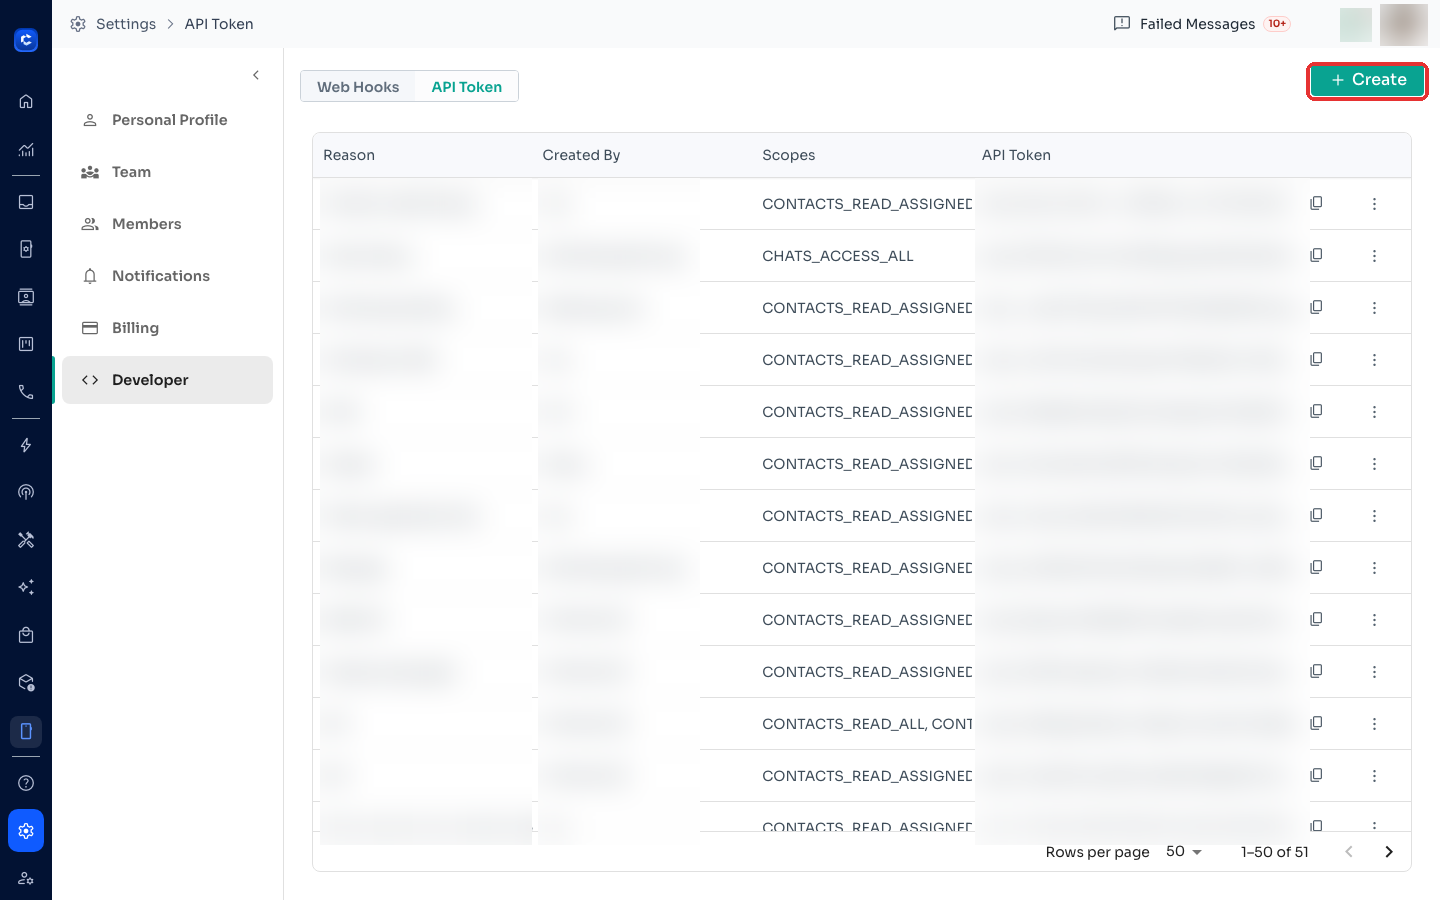Open the broadcast signal icon in sidebar
Screen dimensions: 1440x900
tap(26, 492)
